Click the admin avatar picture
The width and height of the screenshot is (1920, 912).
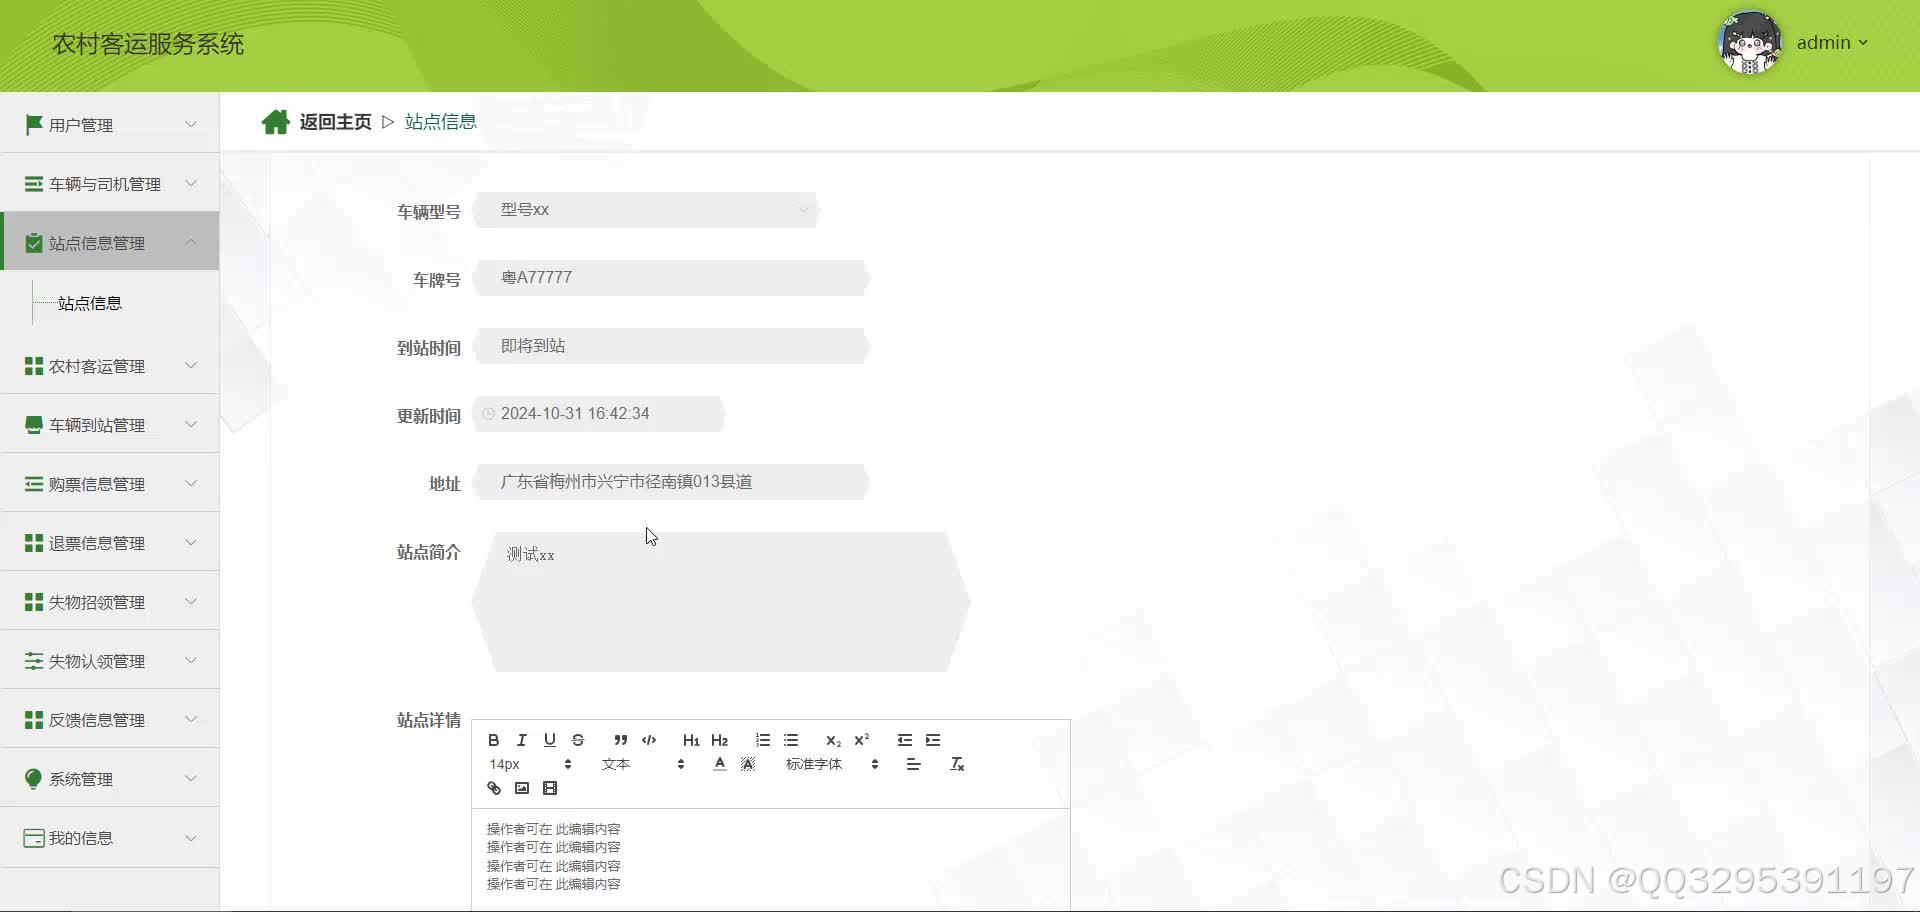1750,43
